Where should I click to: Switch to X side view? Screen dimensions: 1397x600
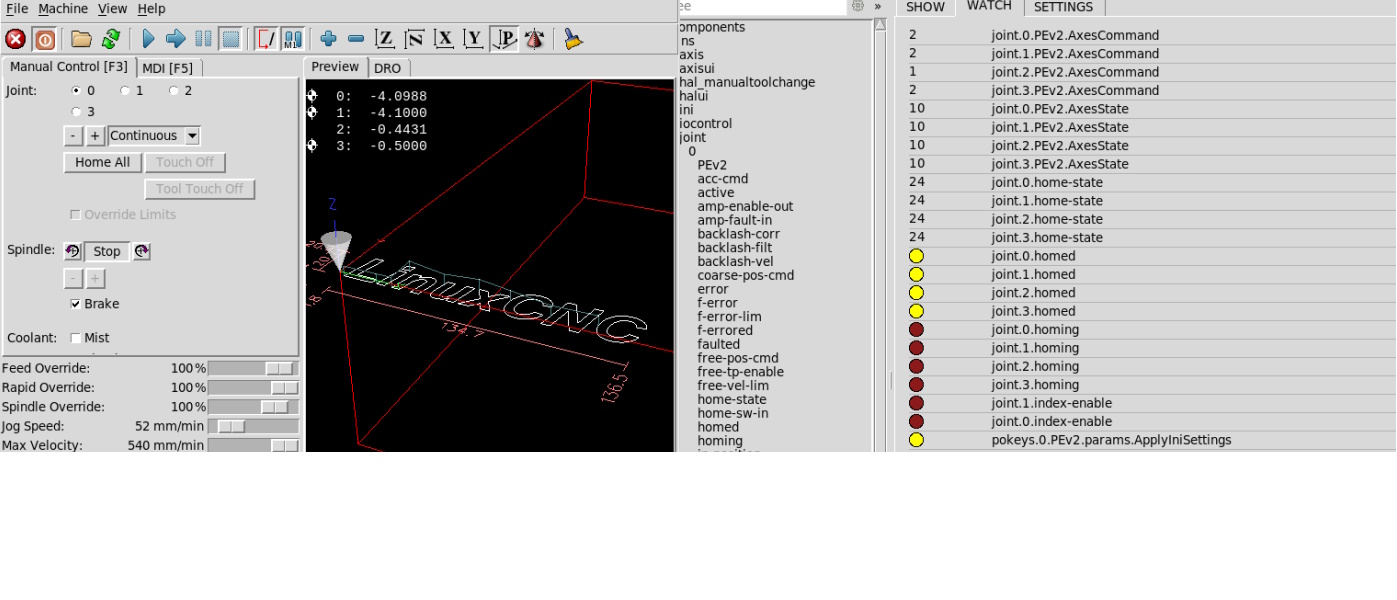tap(444, 39)
